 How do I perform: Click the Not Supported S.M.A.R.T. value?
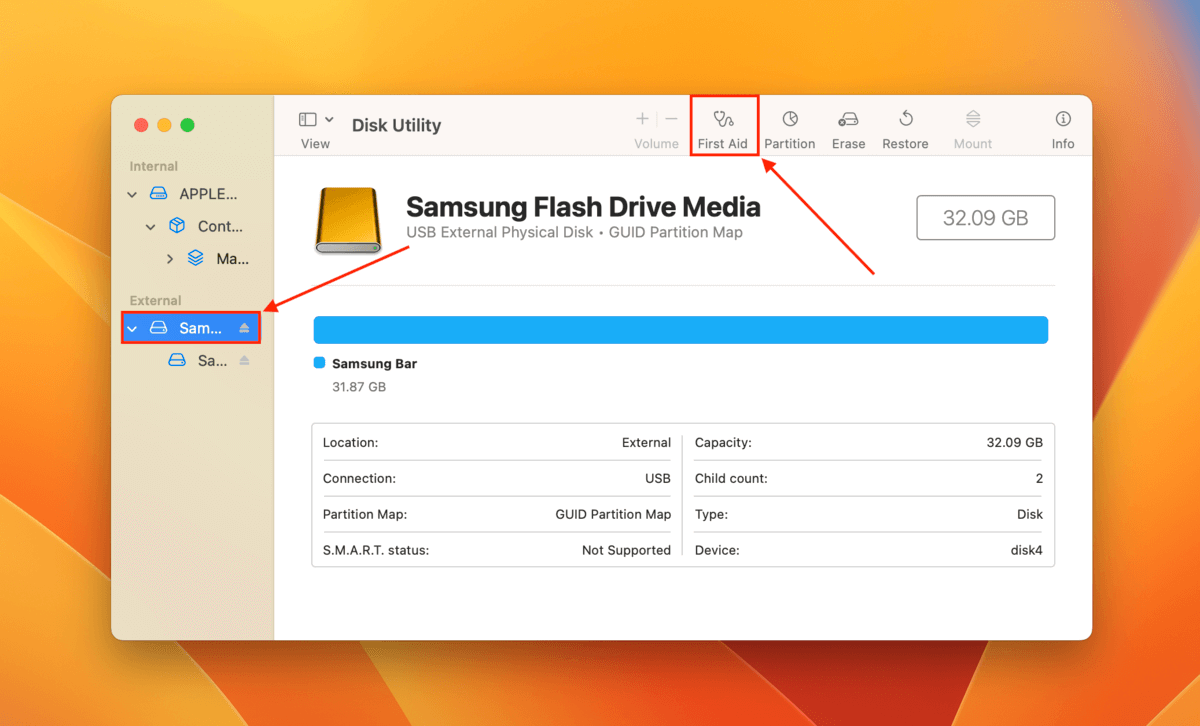[626, 550]
